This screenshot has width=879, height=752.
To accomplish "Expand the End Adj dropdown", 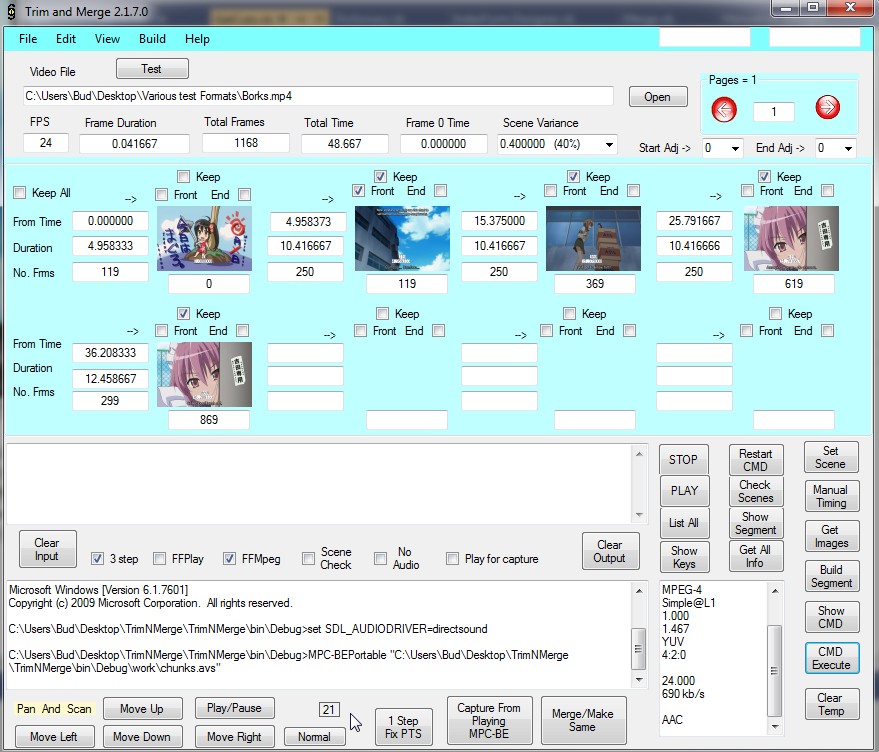I will click(x=848, y=149).
